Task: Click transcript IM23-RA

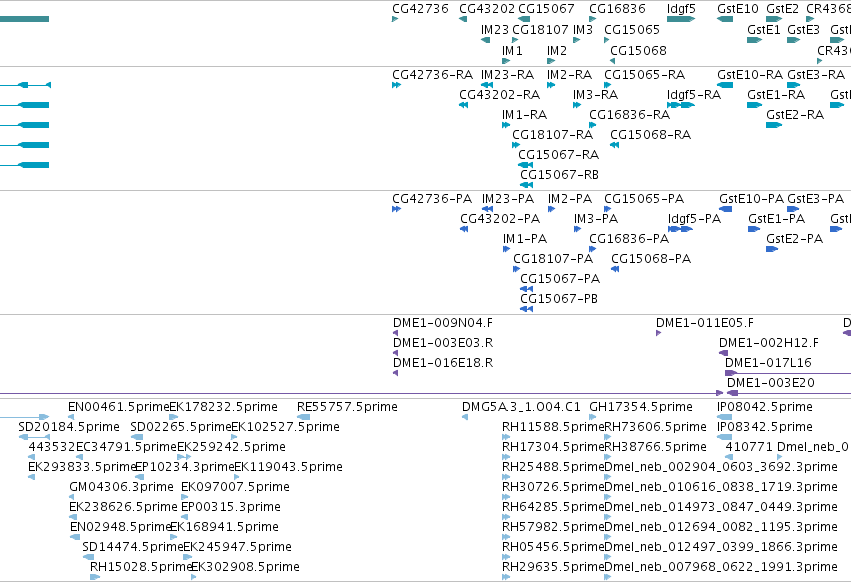Action: point(507,75)
